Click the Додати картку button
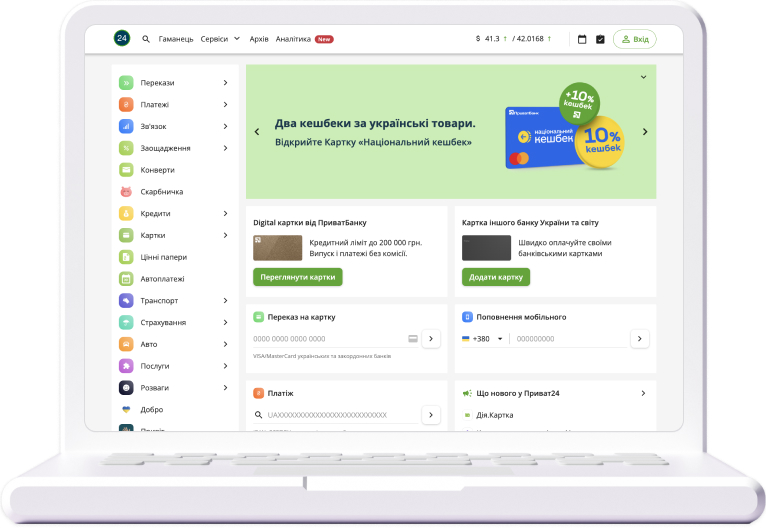 pyautogui.click(x=495, y=277)
